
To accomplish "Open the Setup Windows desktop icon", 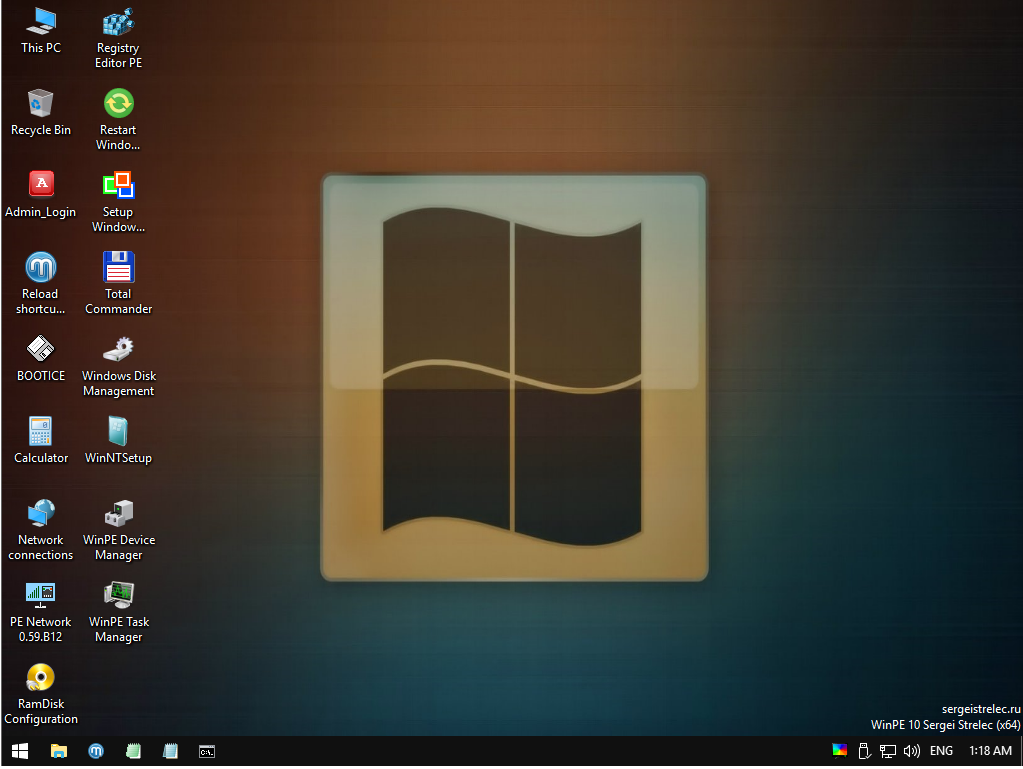I will click(x=118, y=185).
